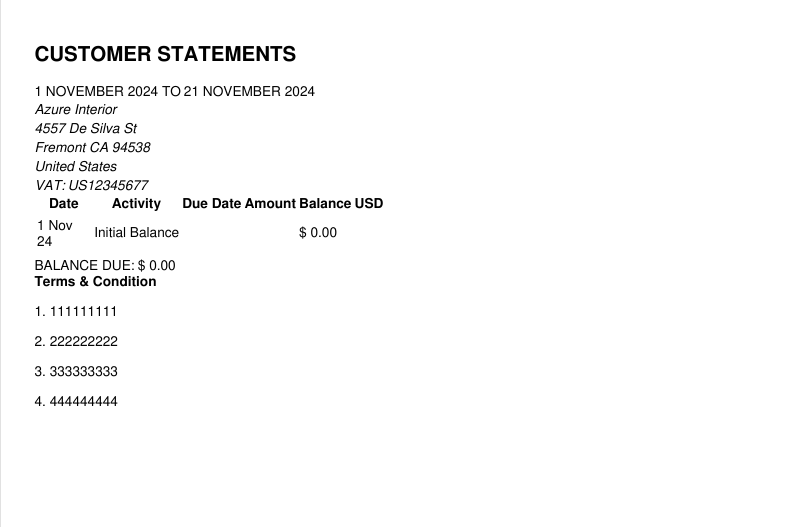This screenshot has height=527, width=792.
Task: Click the Due Date column header
Action: coord(212,204)
